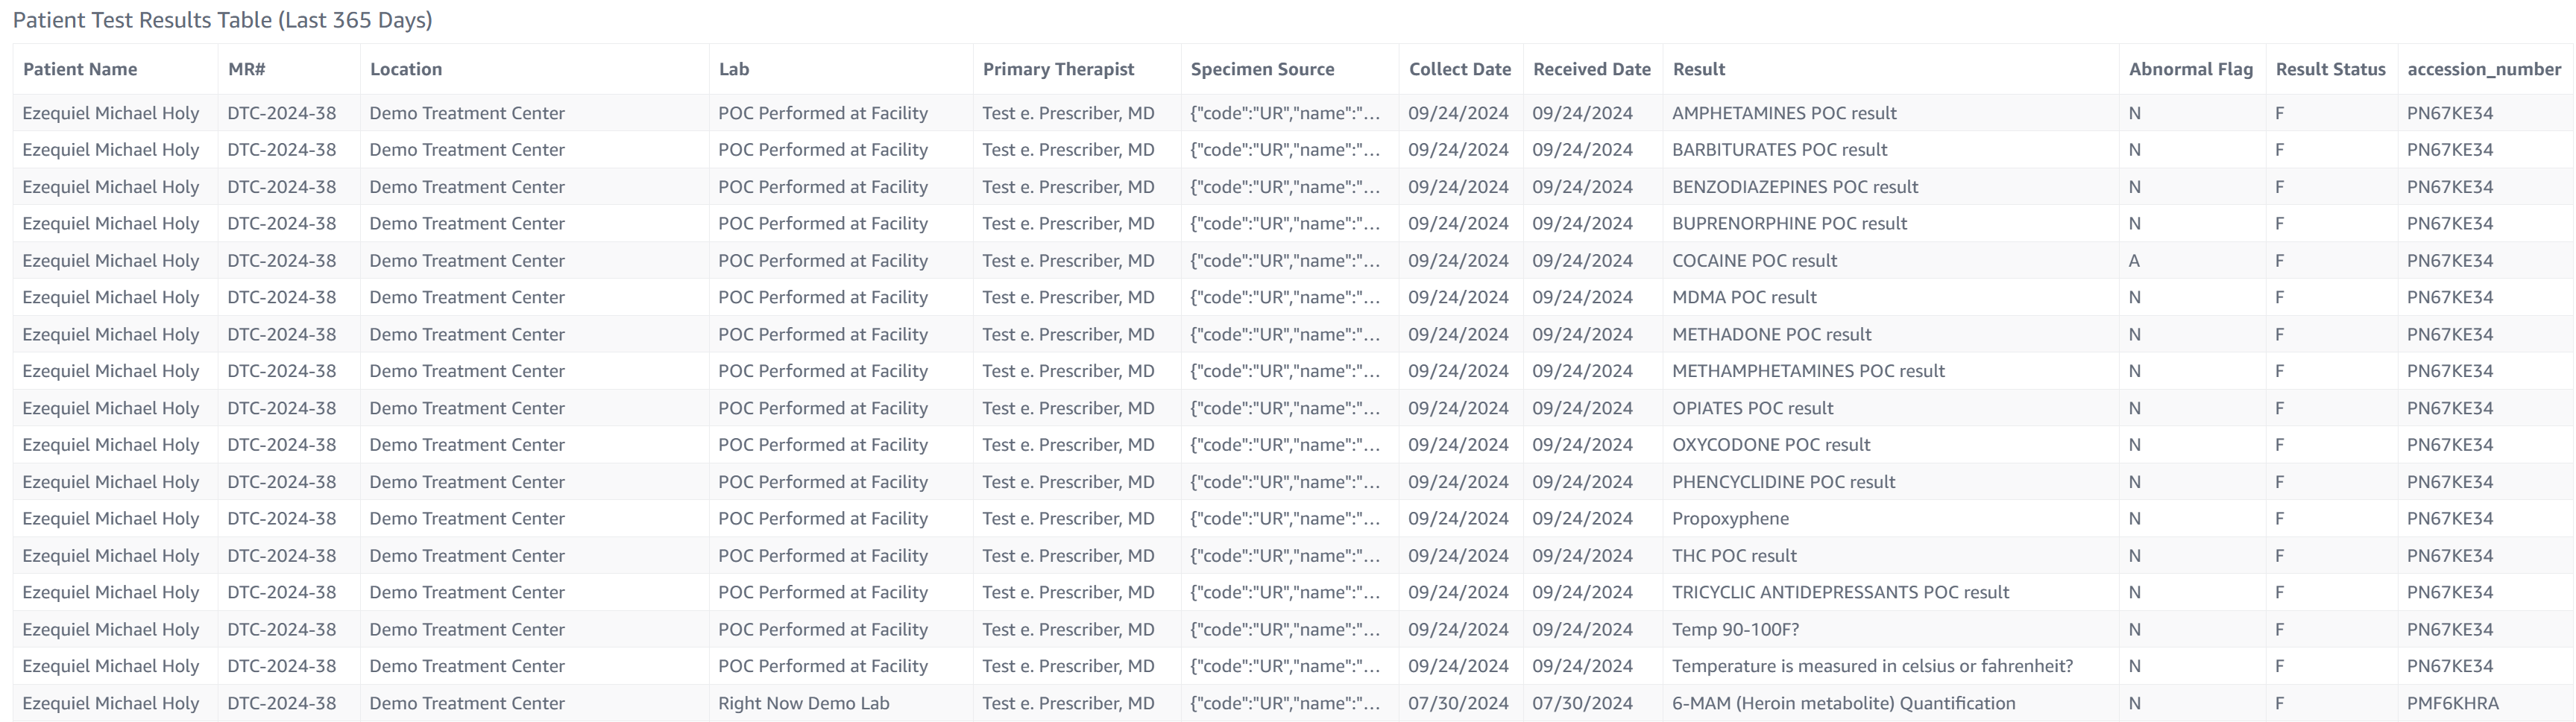Click the Abnormal Flag column header
2576x722 pixels.
point(2190,69)
